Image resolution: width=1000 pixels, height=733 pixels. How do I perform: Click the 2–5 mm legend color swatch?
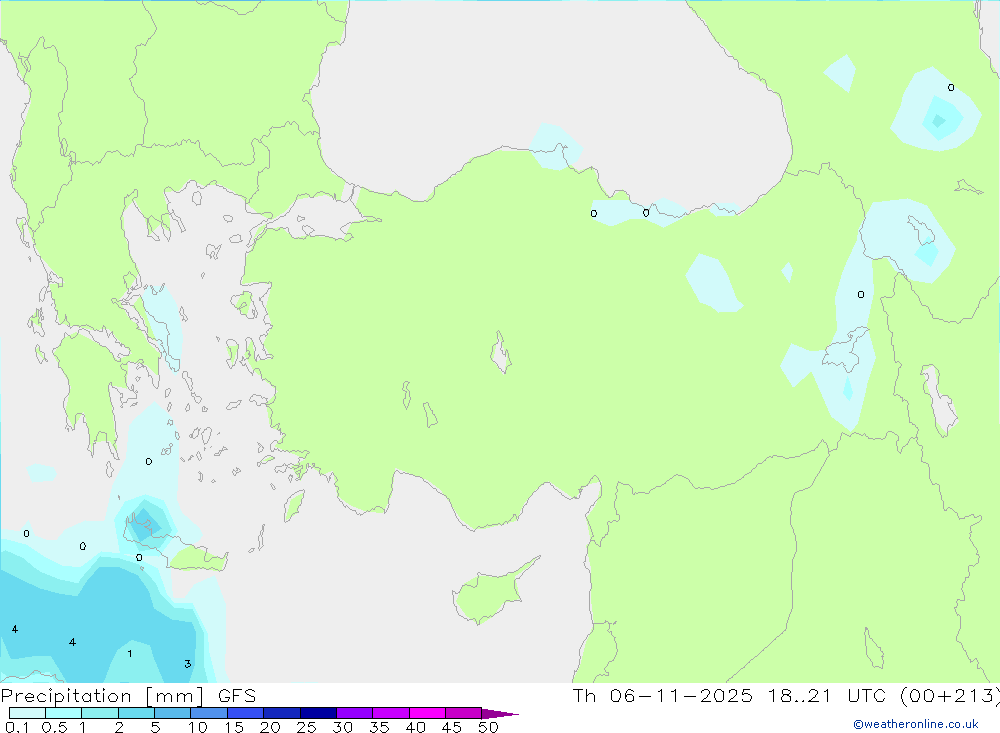pyautogui.click(x=136, y=713)
